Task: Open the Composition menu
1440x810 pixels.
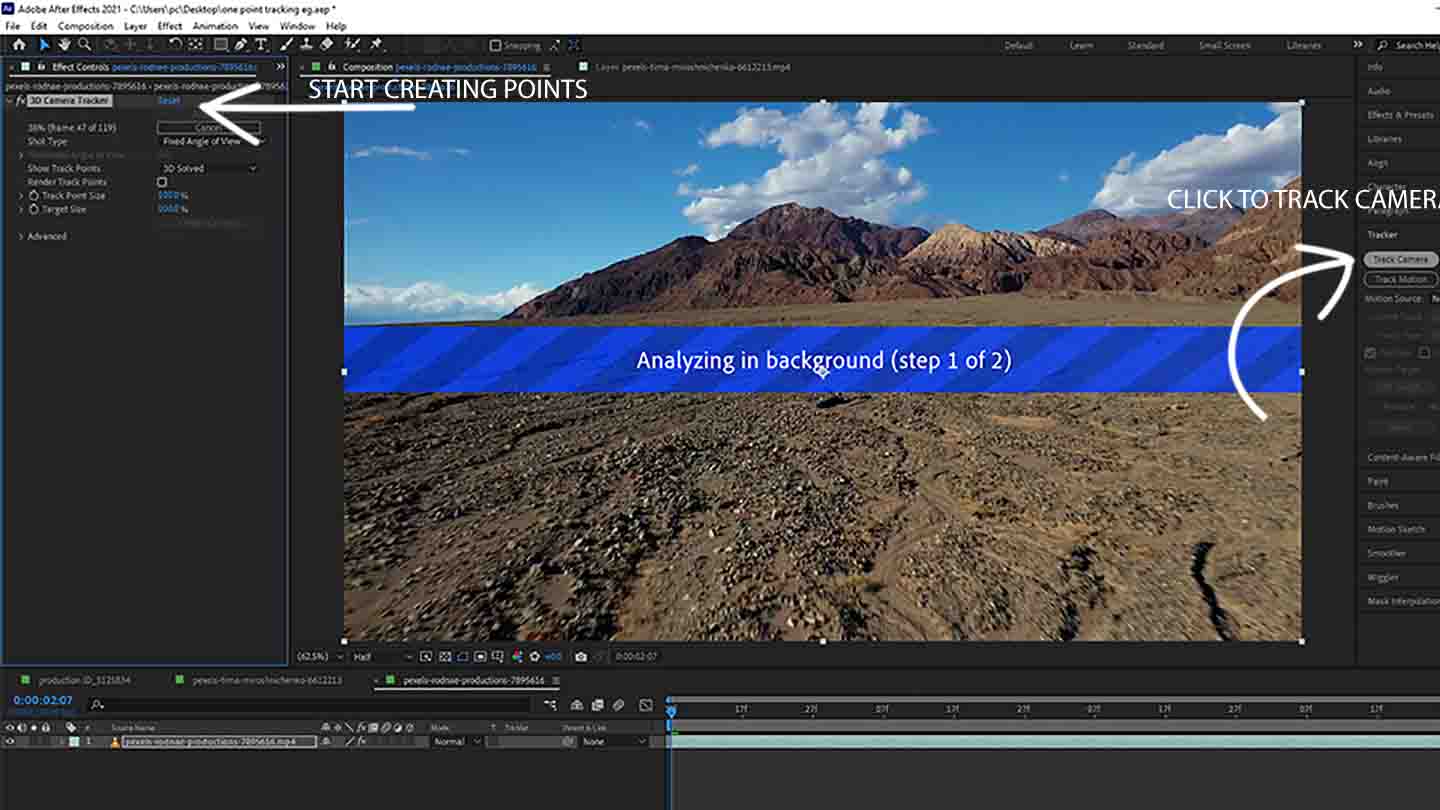Action: pos(85,26)
